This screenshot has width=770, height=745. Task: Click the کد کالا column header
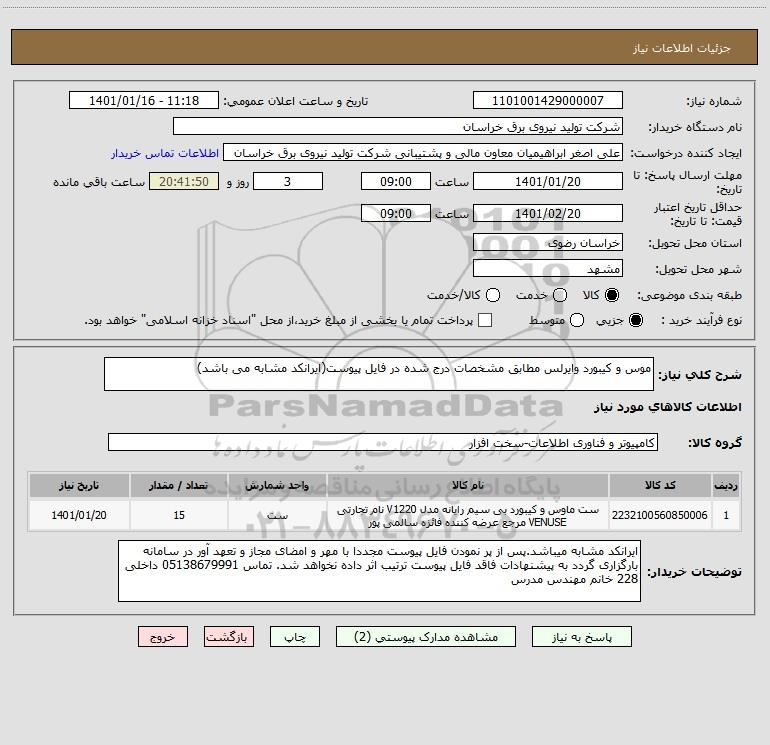[660, 485]
